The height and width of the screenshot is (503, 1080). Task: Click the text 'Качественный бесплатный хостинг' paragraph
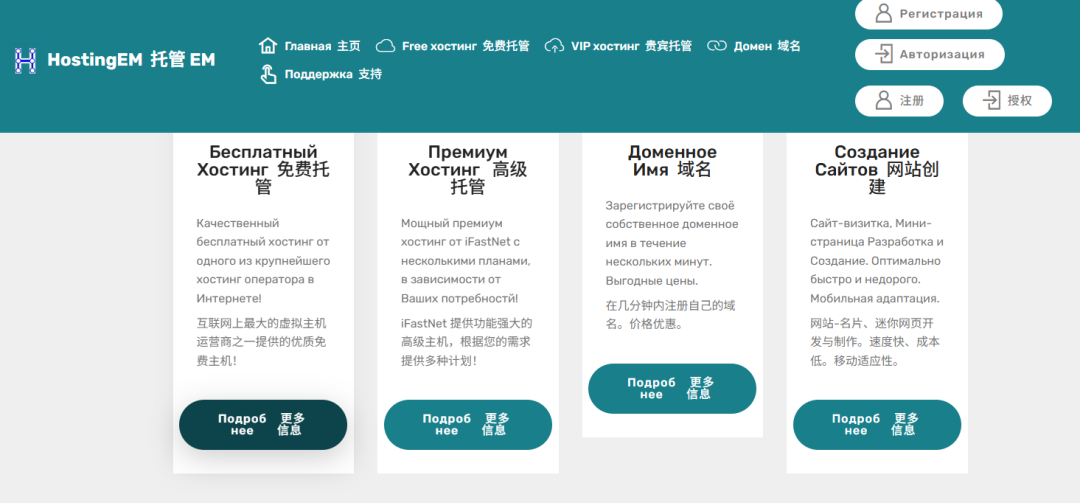point(263,261)
